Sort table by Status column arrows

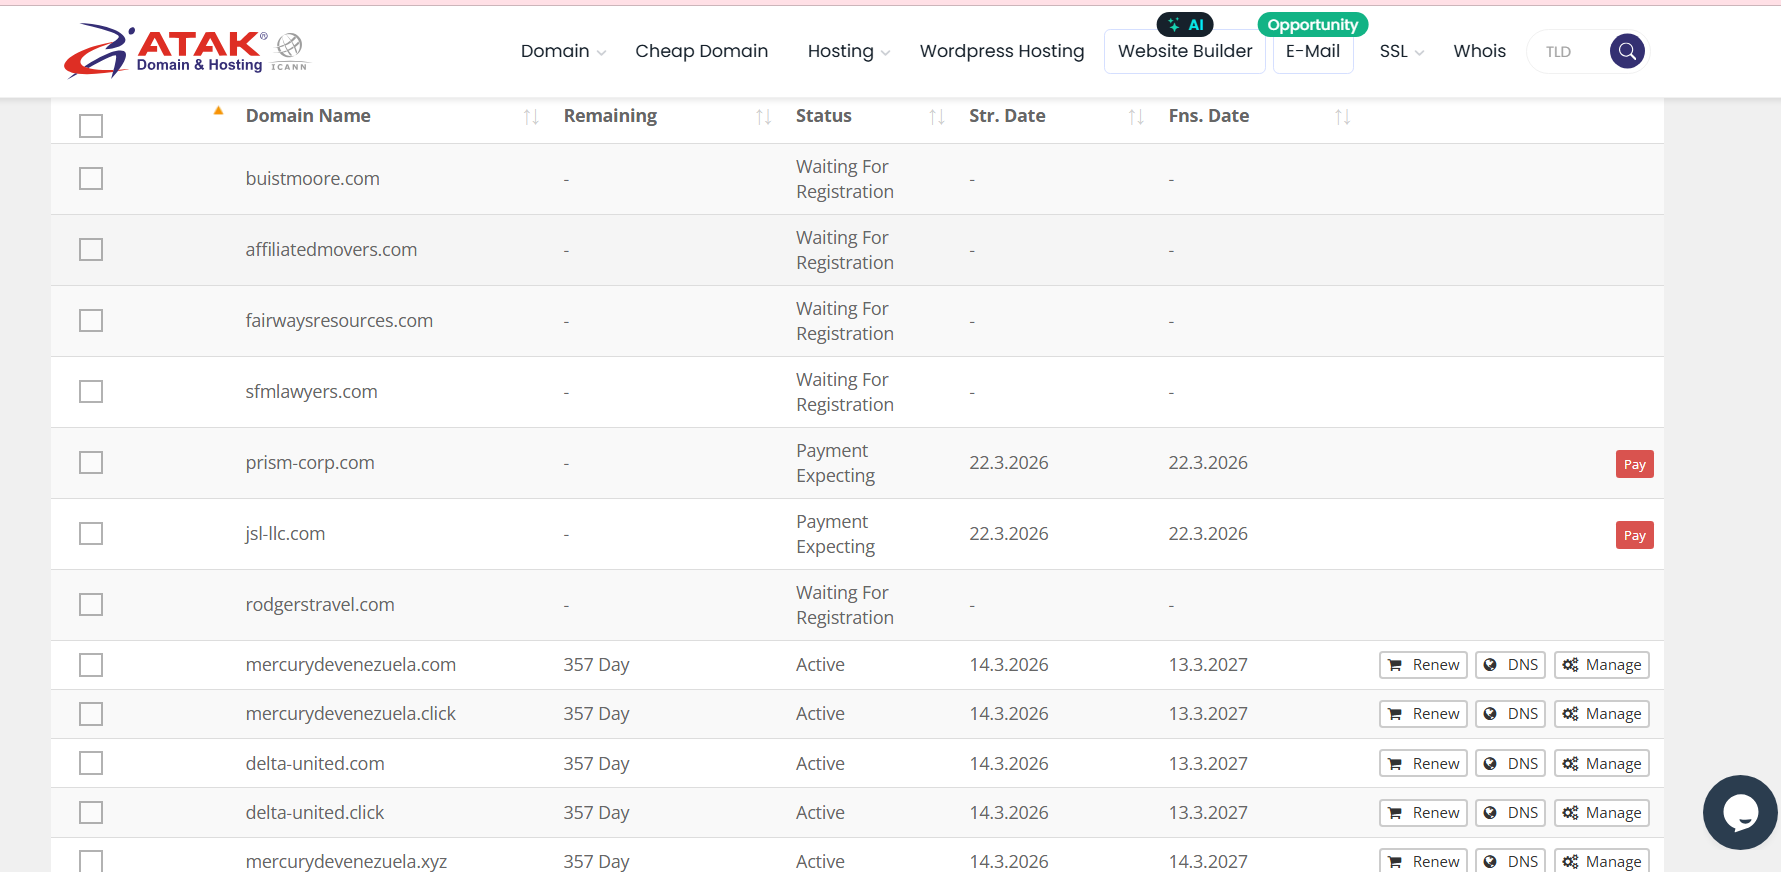tap(936, 117)
